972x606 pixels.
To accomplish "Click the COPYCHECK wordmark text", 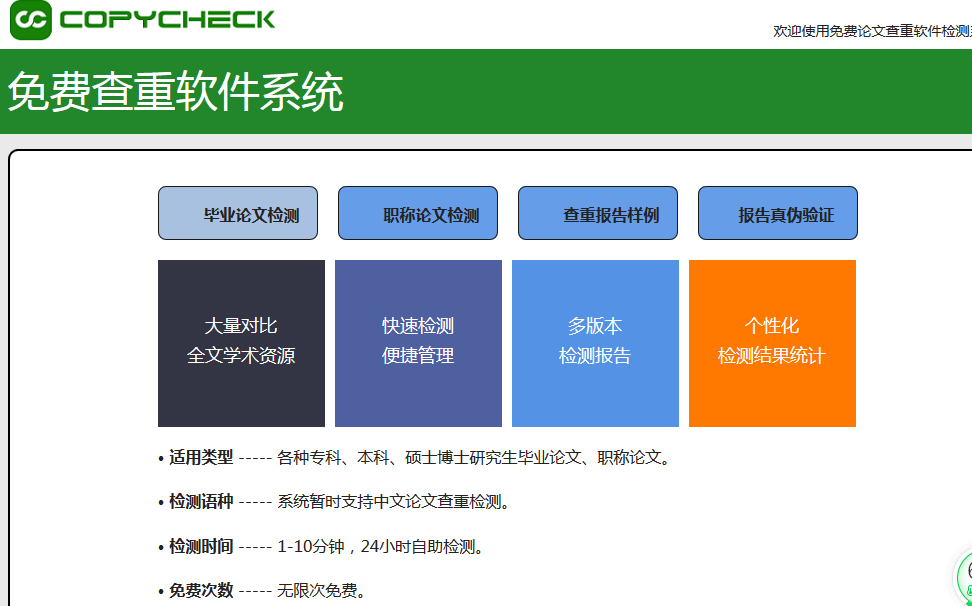I will click(x=167, y=19).
